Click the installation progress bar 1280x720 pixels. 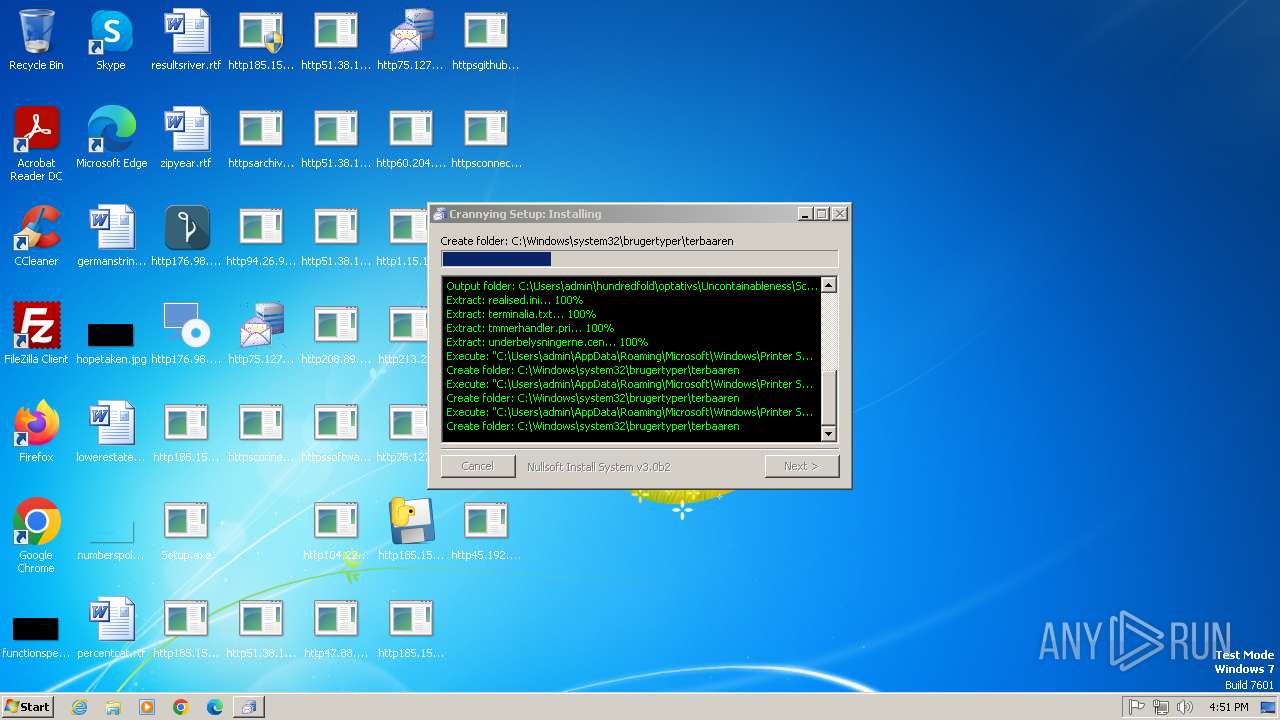pyautogui.click(x=640, y=259)
